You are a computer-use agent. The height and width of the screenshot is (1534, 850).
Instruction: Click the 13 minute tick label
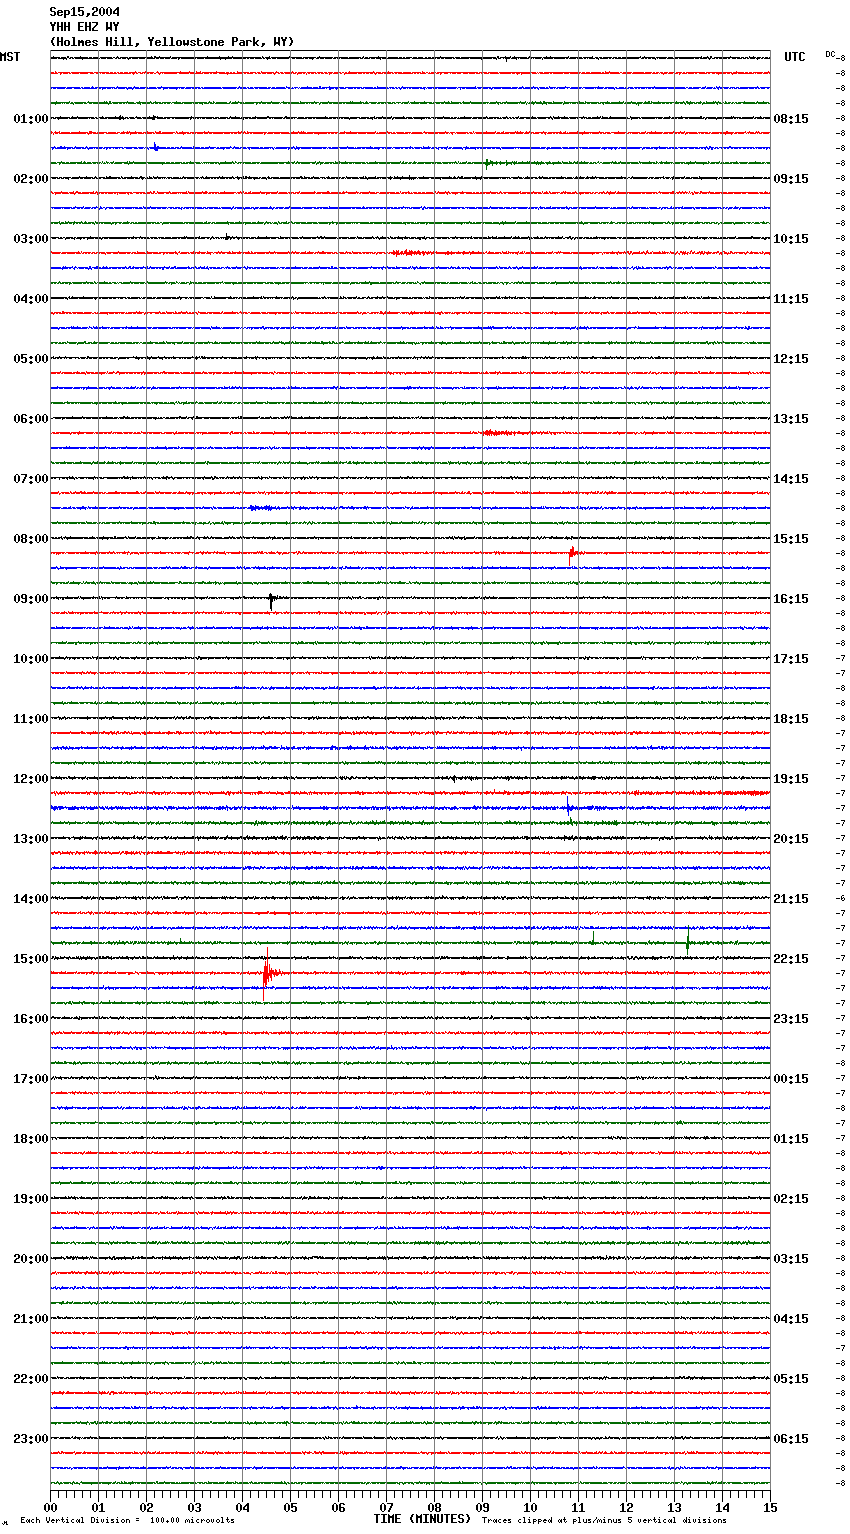[674, 1508]
